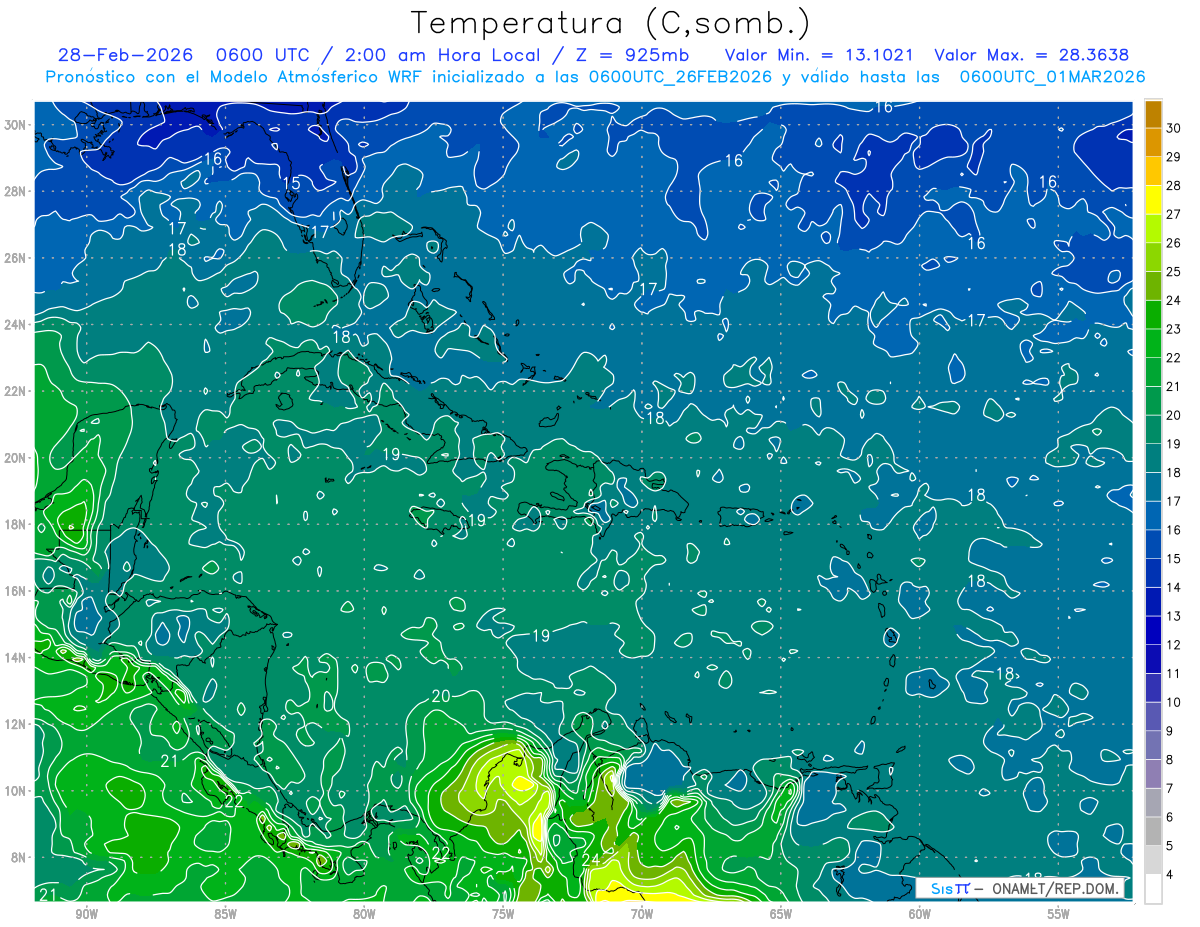Click the colorbar legend value '29'
The height and width of the screenshot is (927, 1200).
pyautogui.click(x=1173, y=157)
